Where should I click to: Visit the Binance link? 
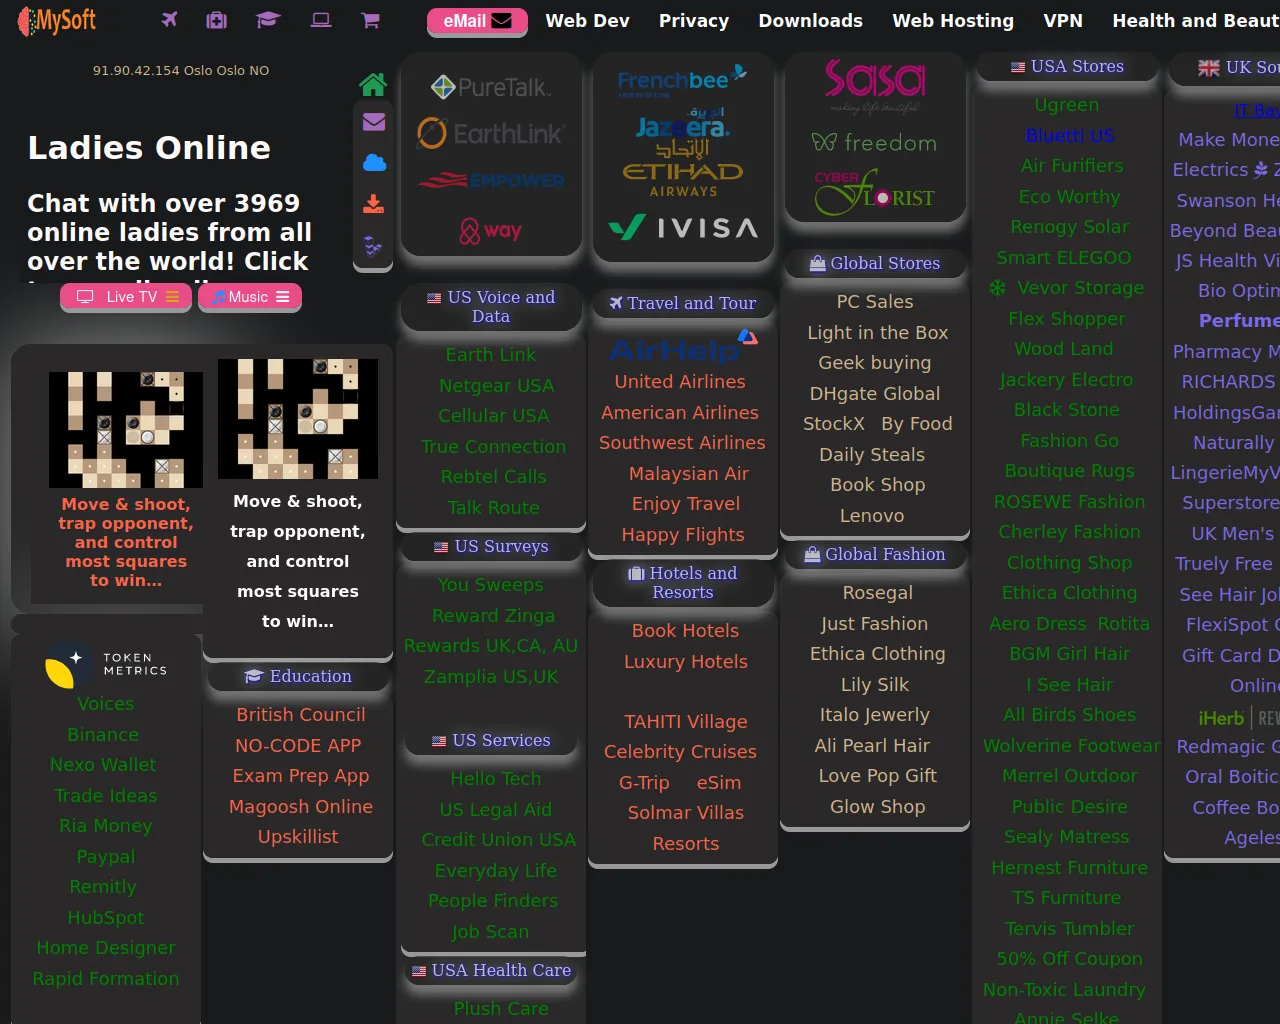(103, 735)
